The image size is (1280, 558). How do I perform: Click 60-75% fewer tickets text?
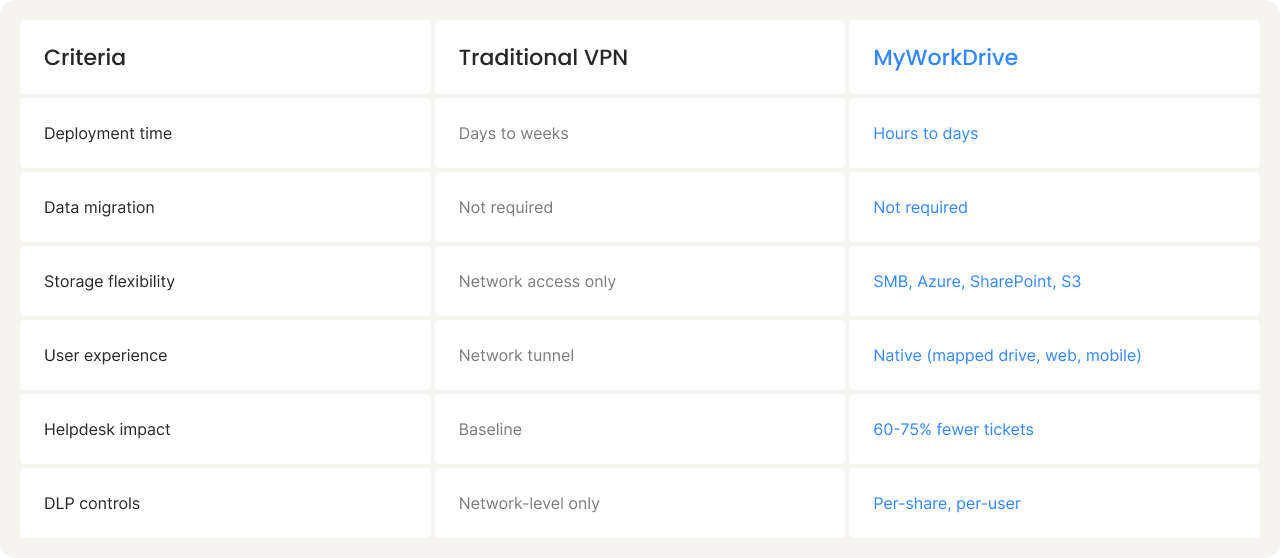953,430
